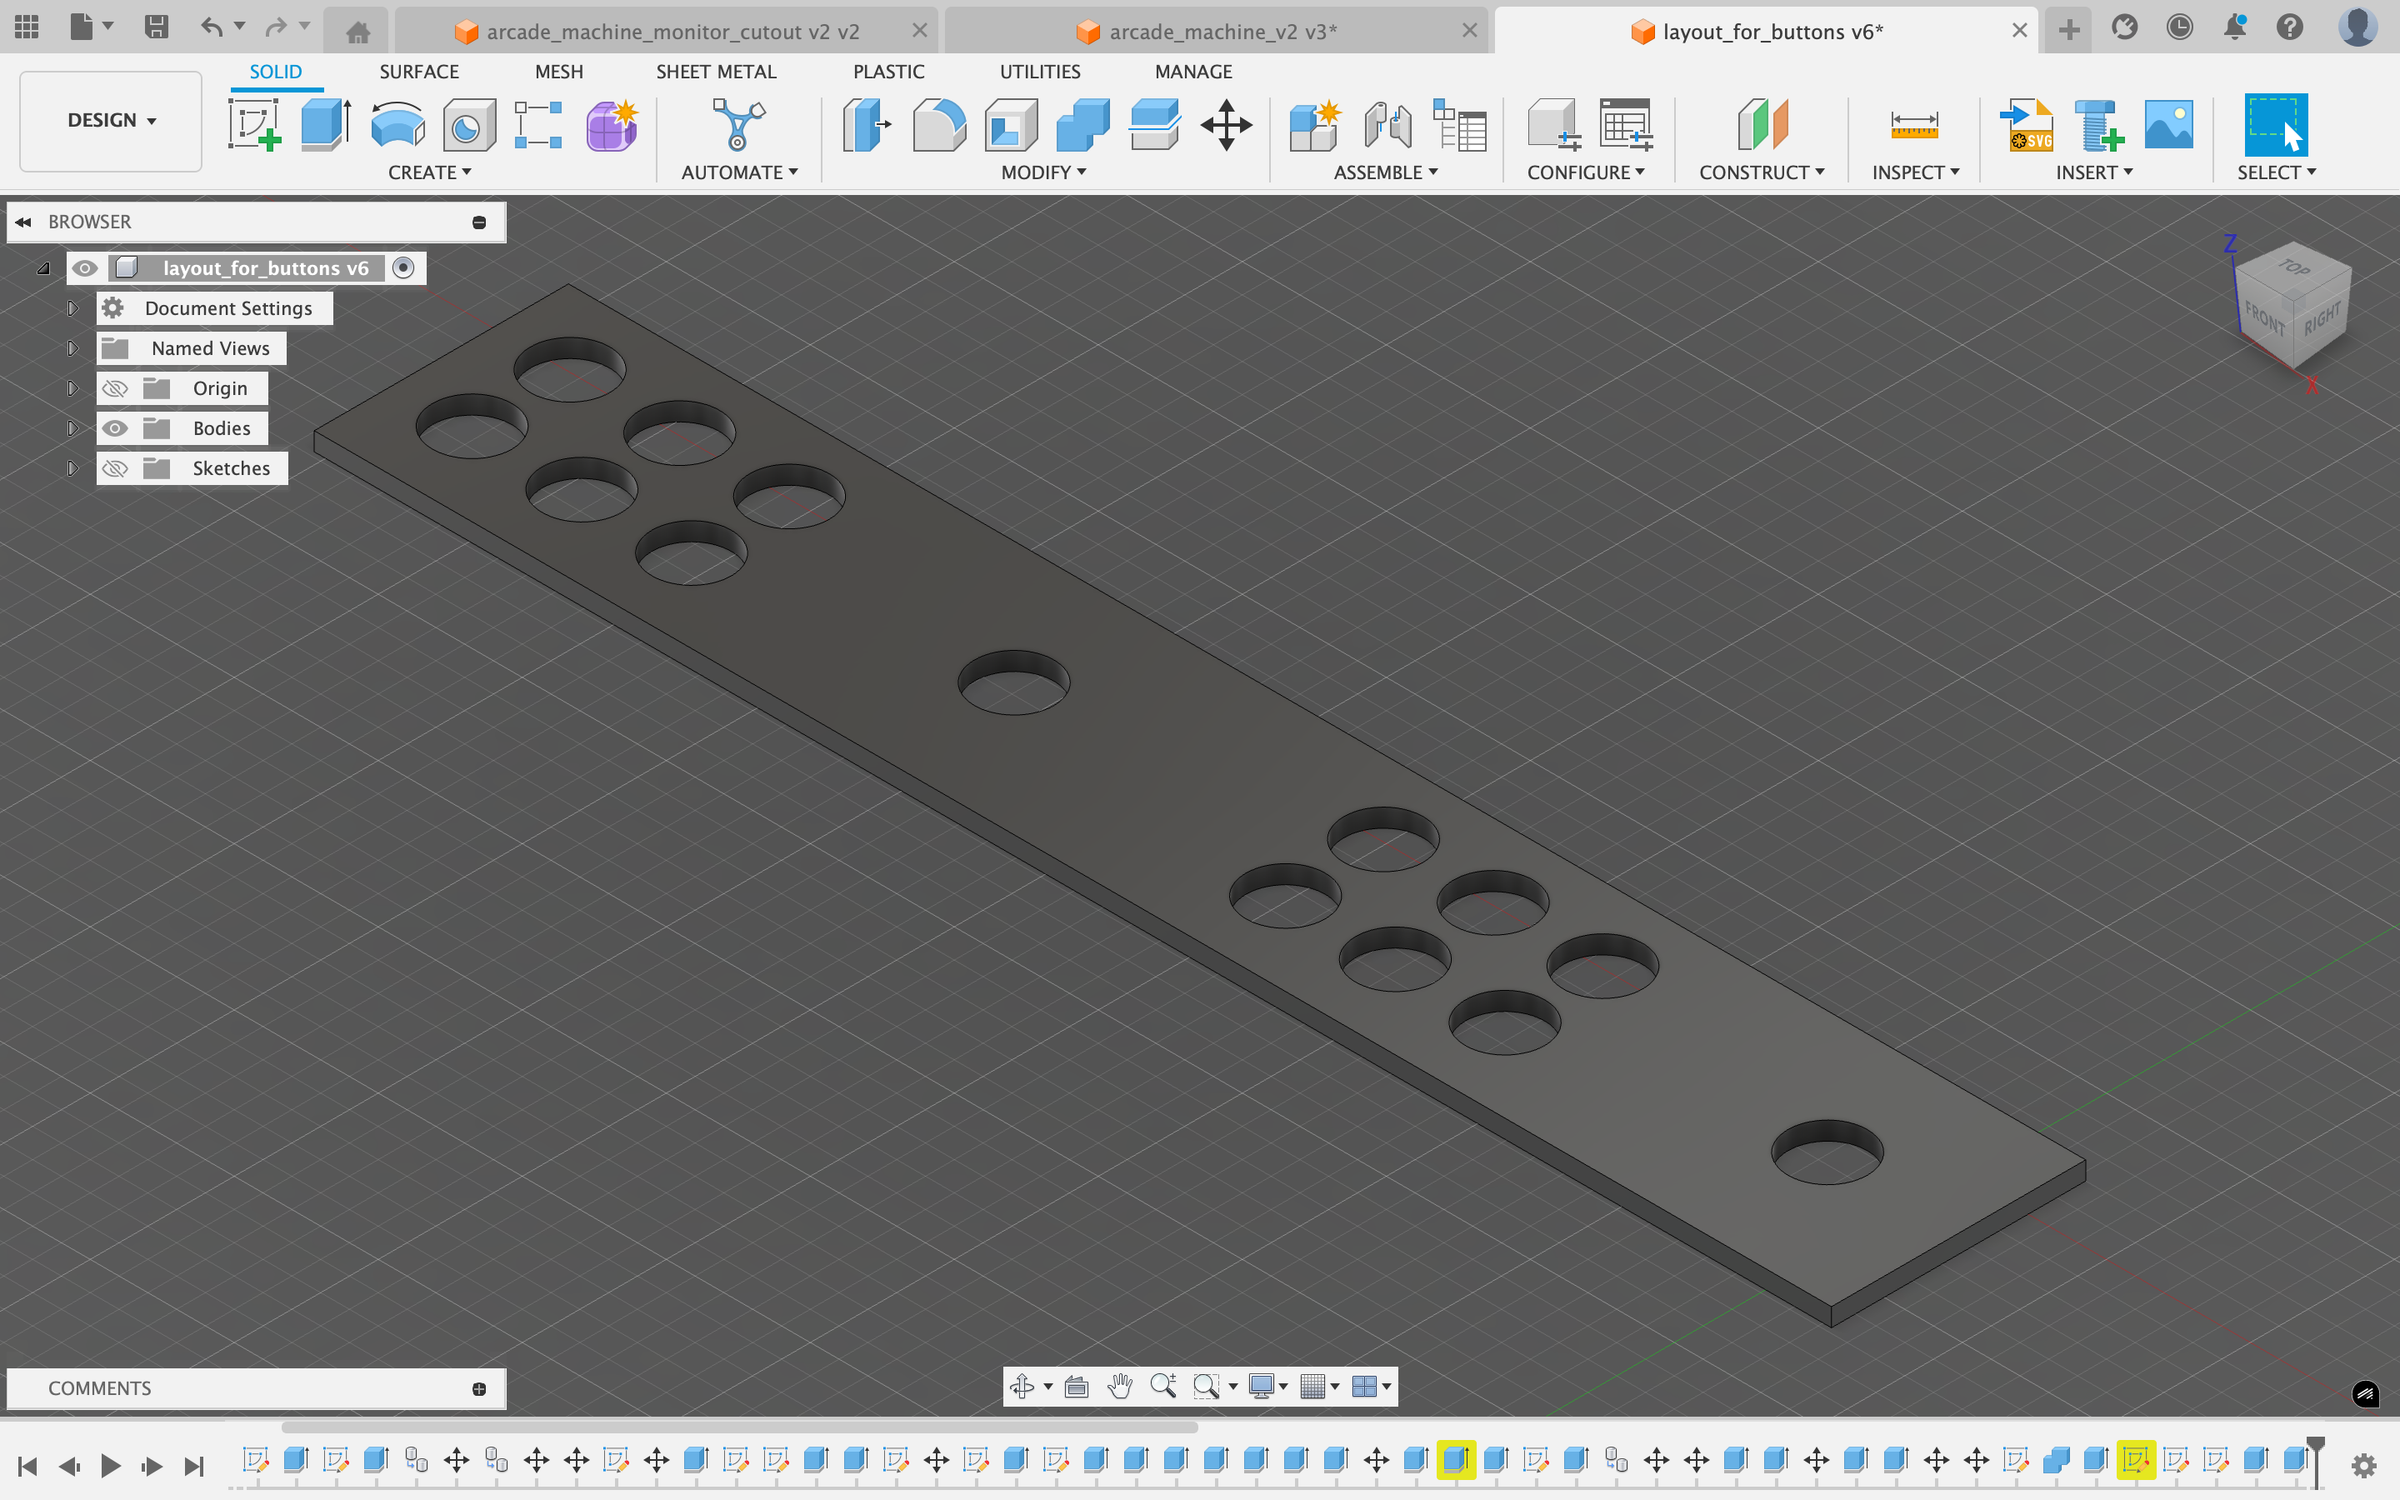2400x1500 pixels.
Task: Show the hidden Sketches folder
Action: pos(115,469)
